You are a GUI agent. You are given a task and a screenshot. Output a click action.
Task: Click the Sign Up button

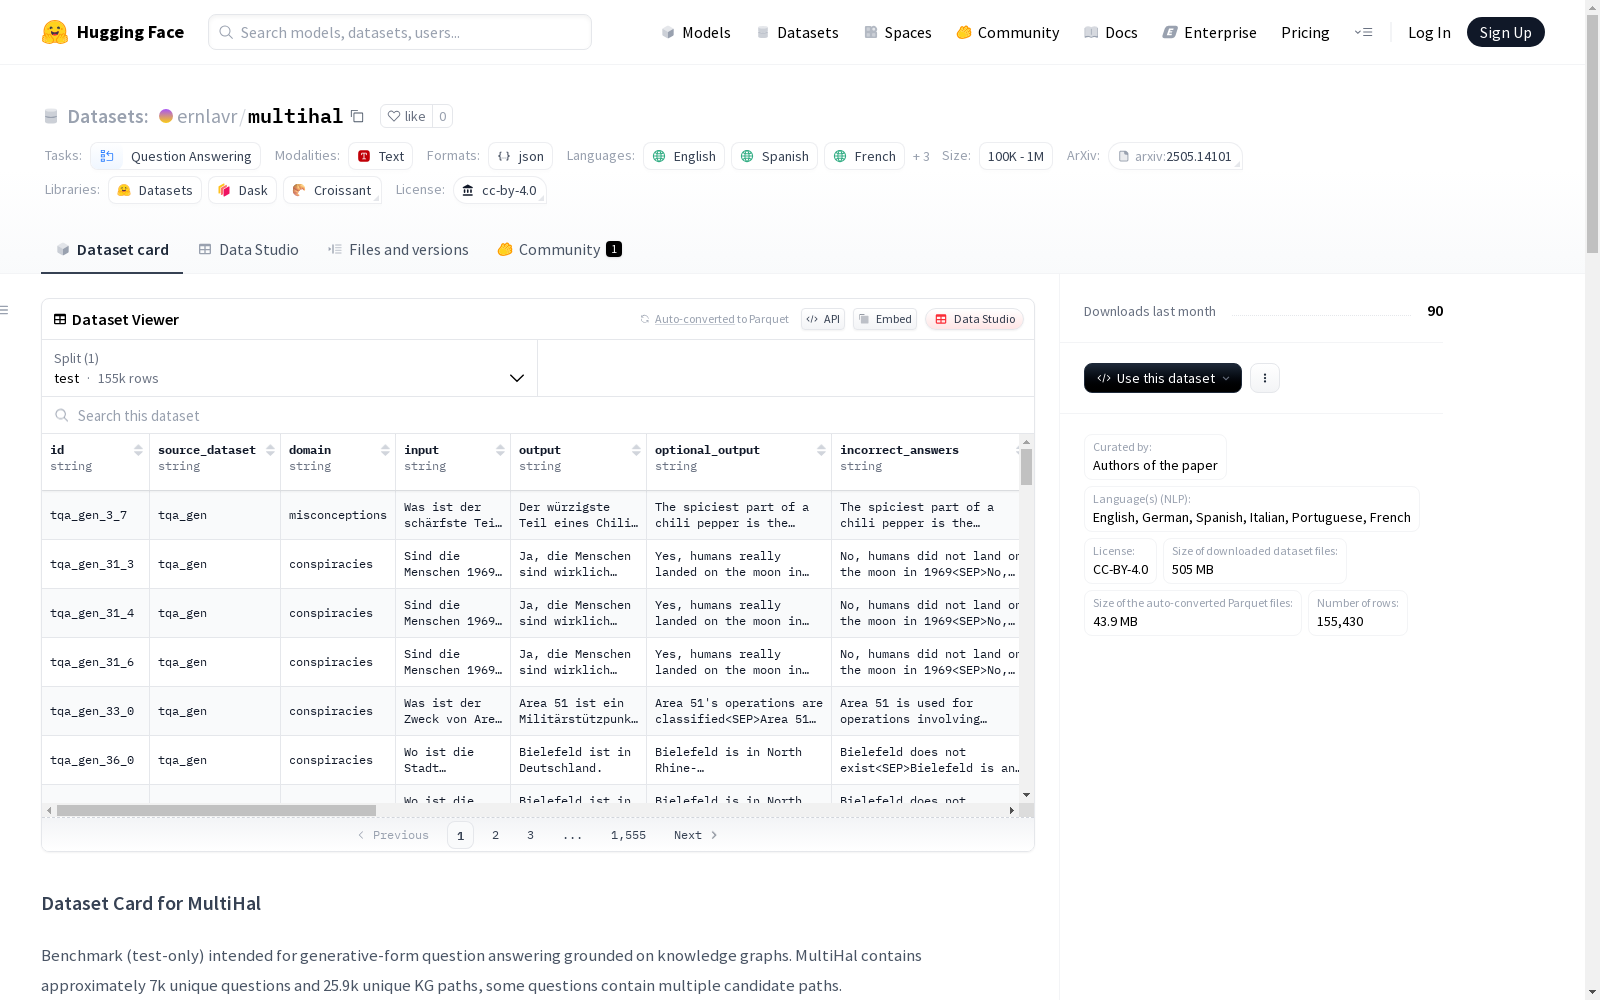click(1505, 32)
